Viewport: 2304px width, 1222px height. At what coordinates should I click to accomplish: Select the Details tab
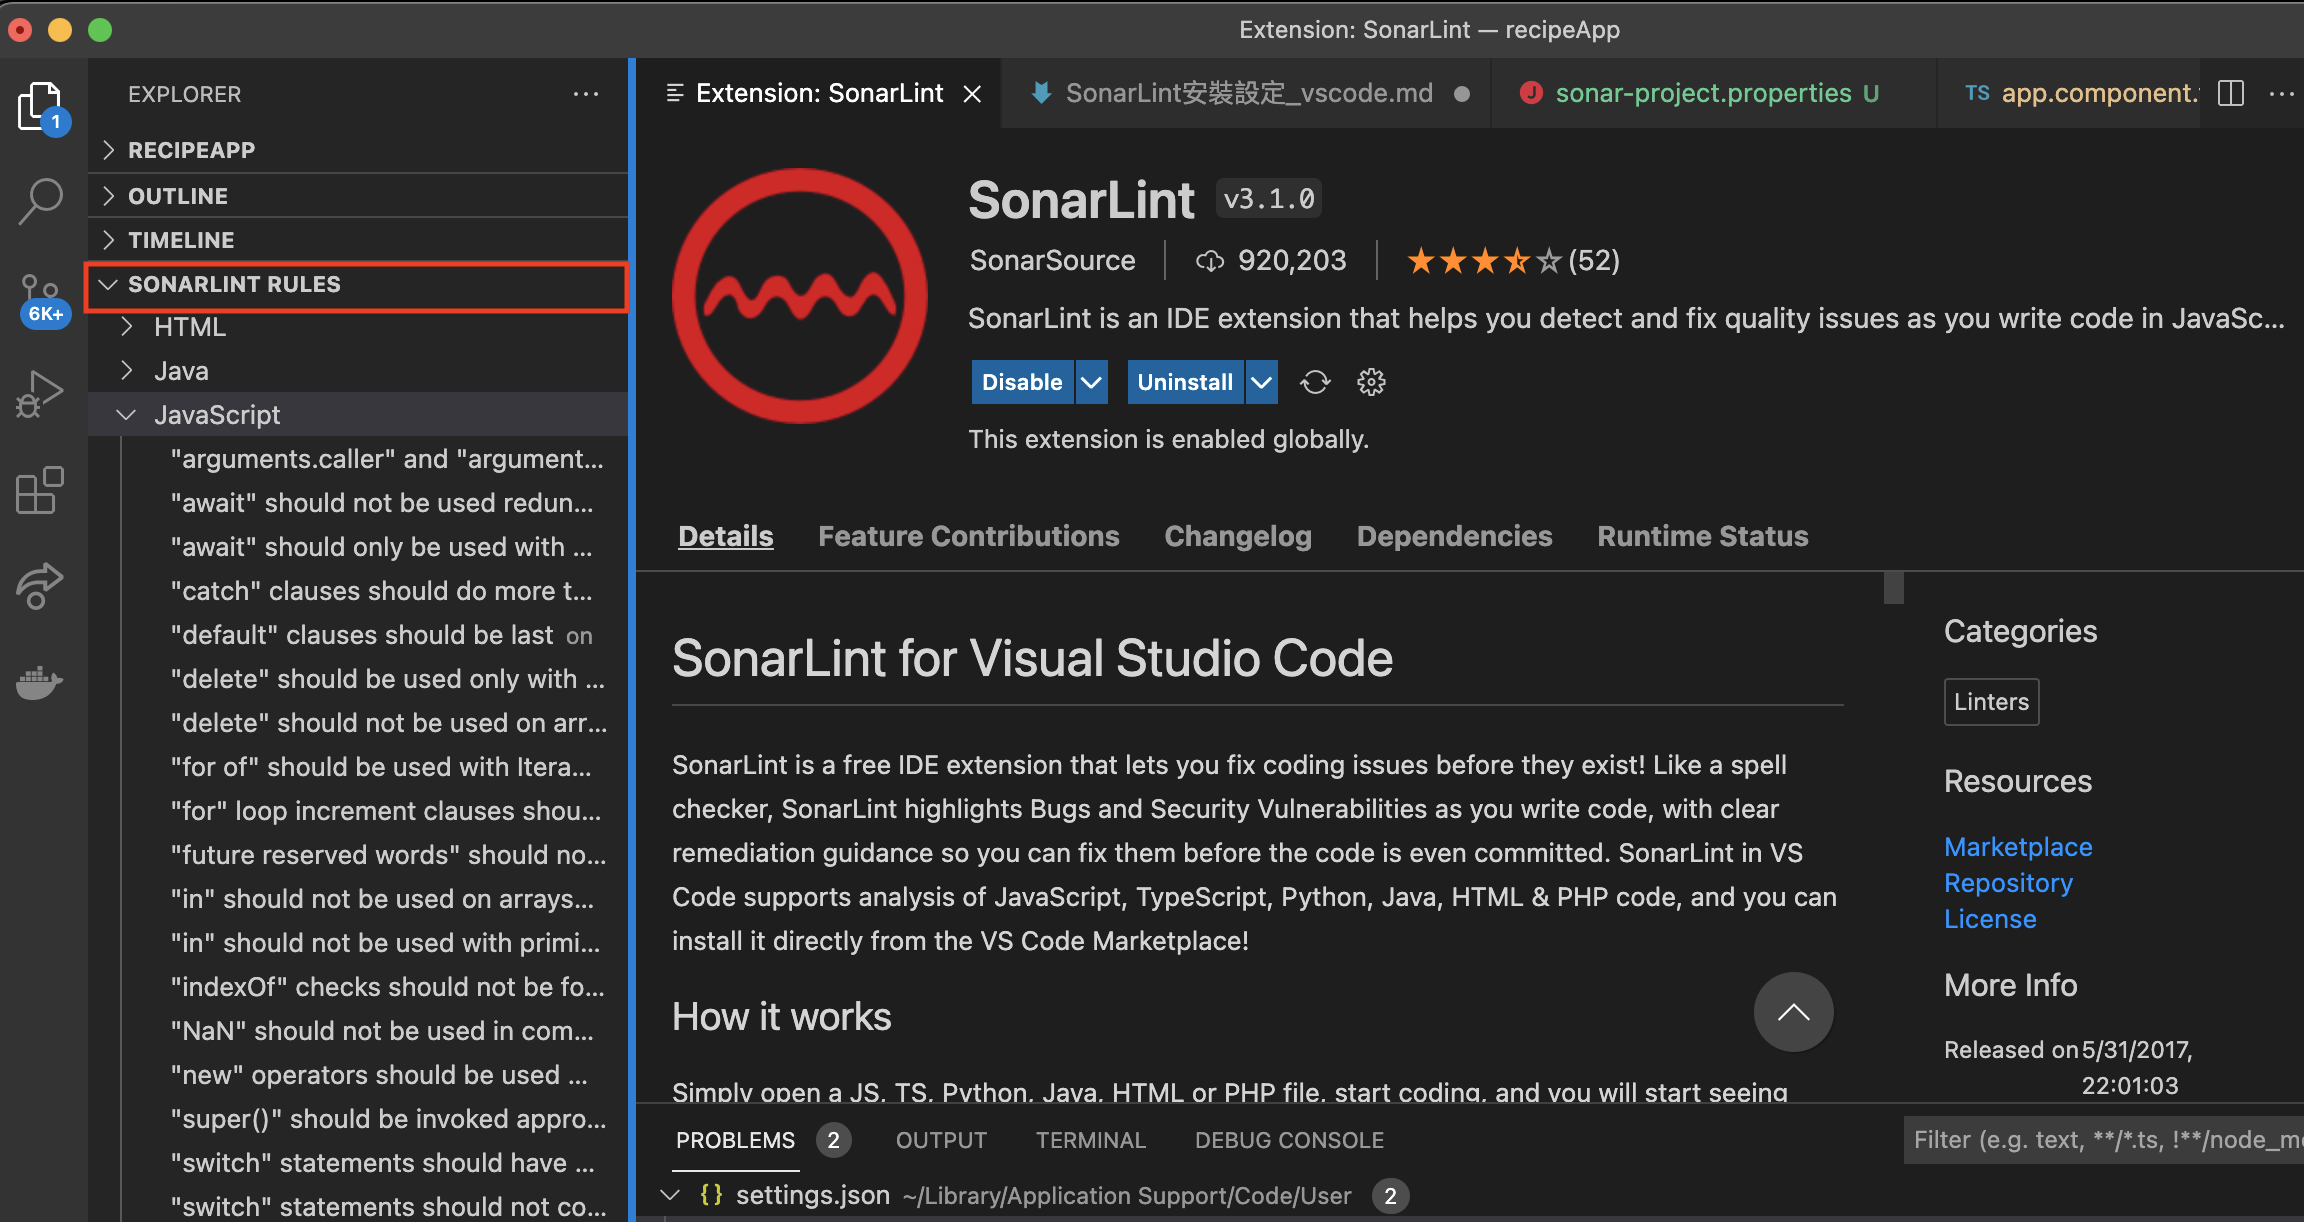tap(726, 536)
